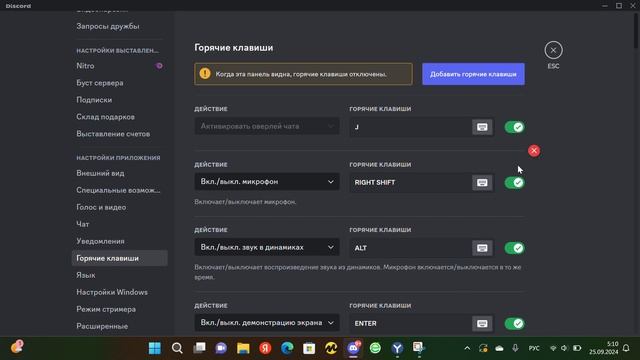This screenshot has width=640, height=360.
Task: Open 'Активировать оверлей чата' action dropdown
Action: coord(267,127)
